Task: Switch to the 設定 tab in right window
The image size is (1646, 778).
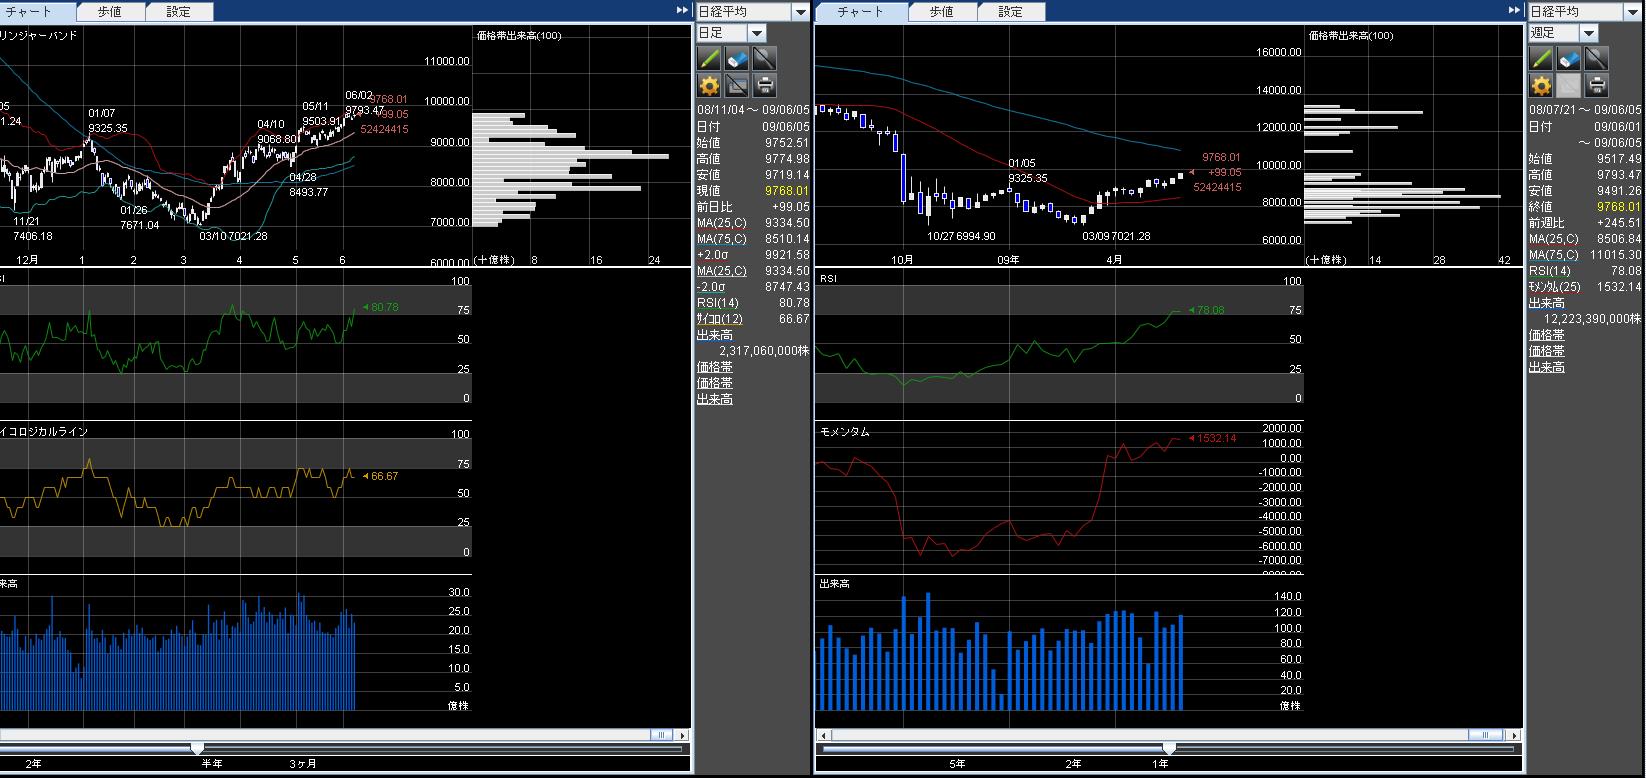Action: 1010,12
